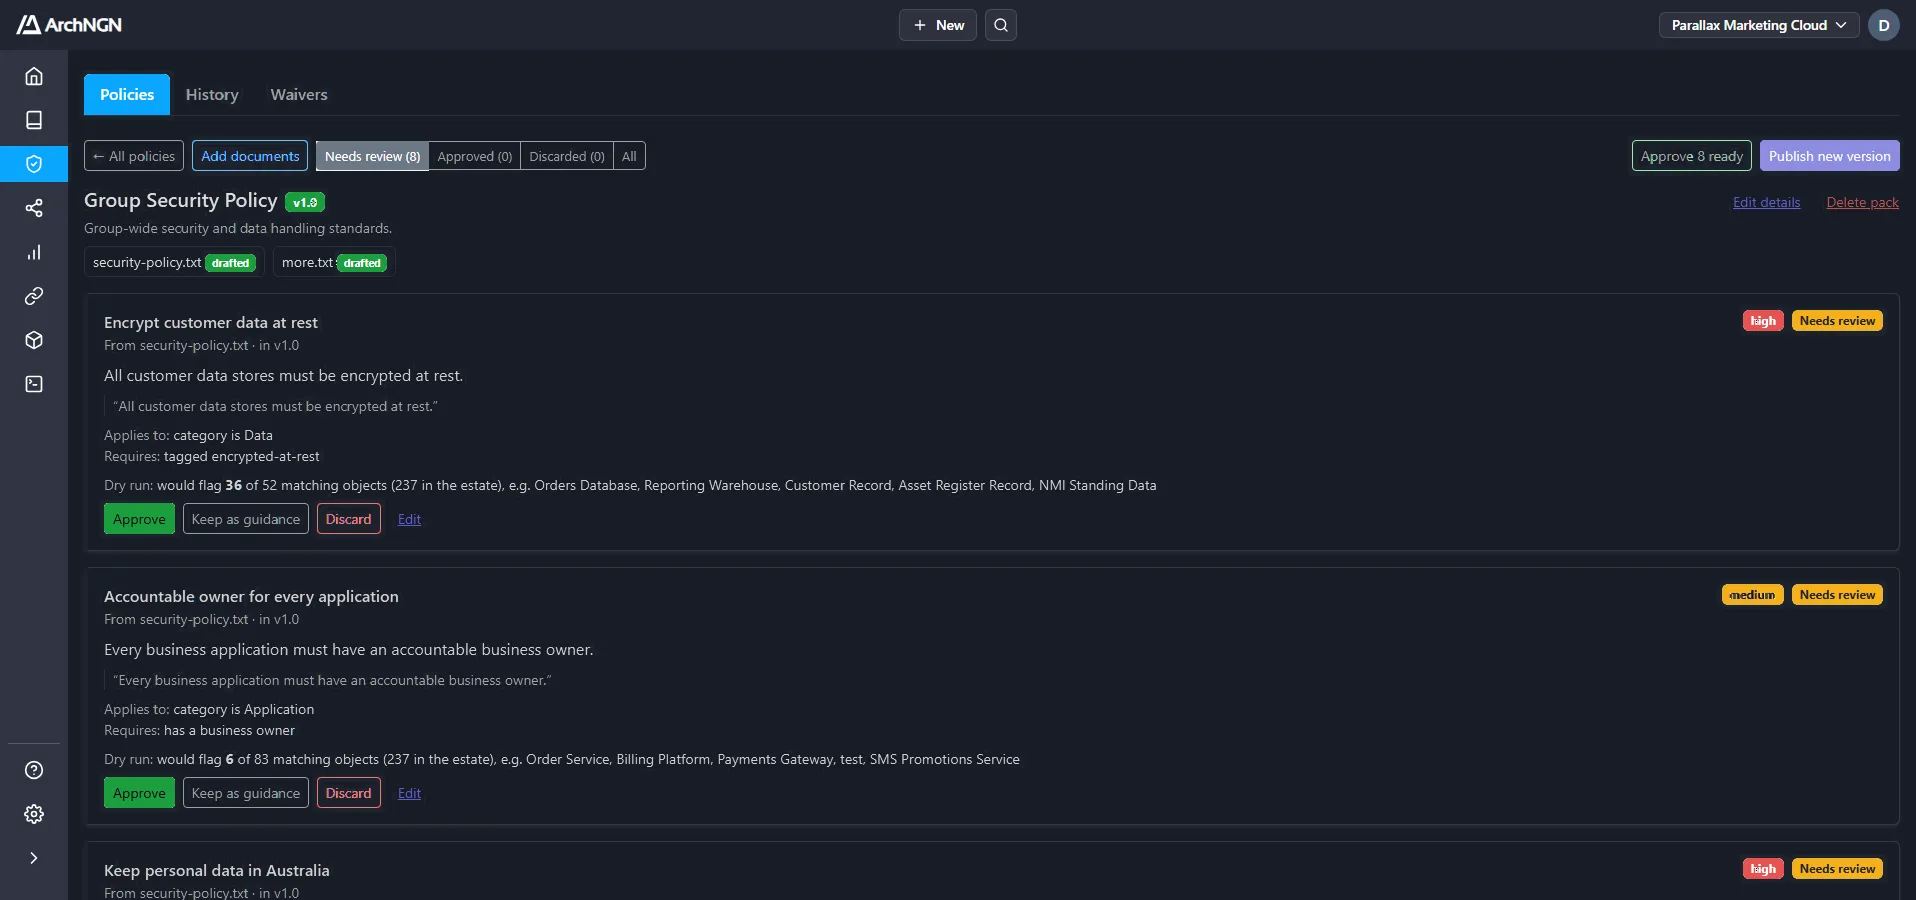The height and width of the screenshot is (900, 1916).
Task: Click the search magnifier icon
Action: pyautogui.click(x=1001, y=25)
